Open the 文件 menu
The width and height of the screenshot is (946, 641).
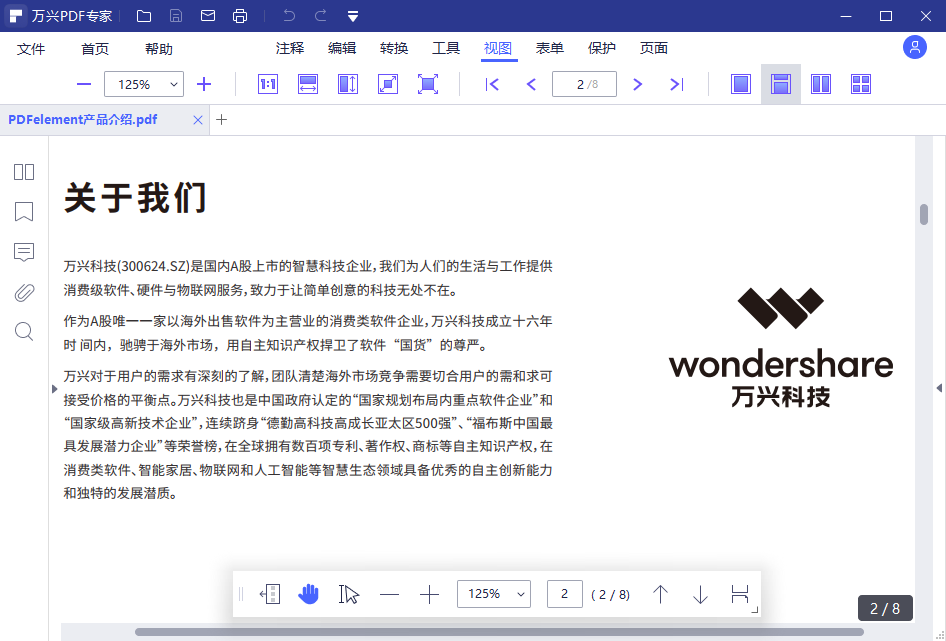[31, 47]
